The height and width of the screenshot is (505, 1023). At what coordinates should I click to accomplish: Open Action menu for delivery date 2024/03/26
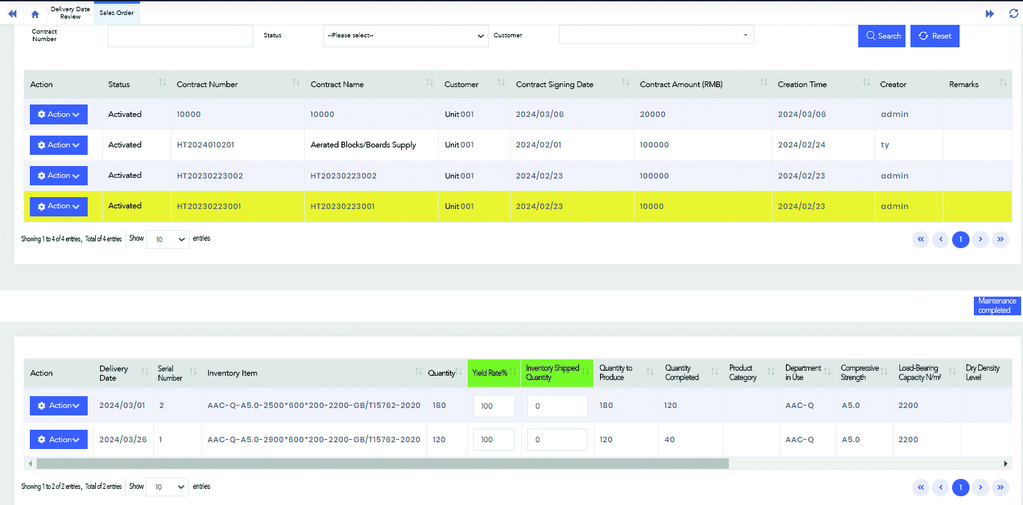coord(59,439)
